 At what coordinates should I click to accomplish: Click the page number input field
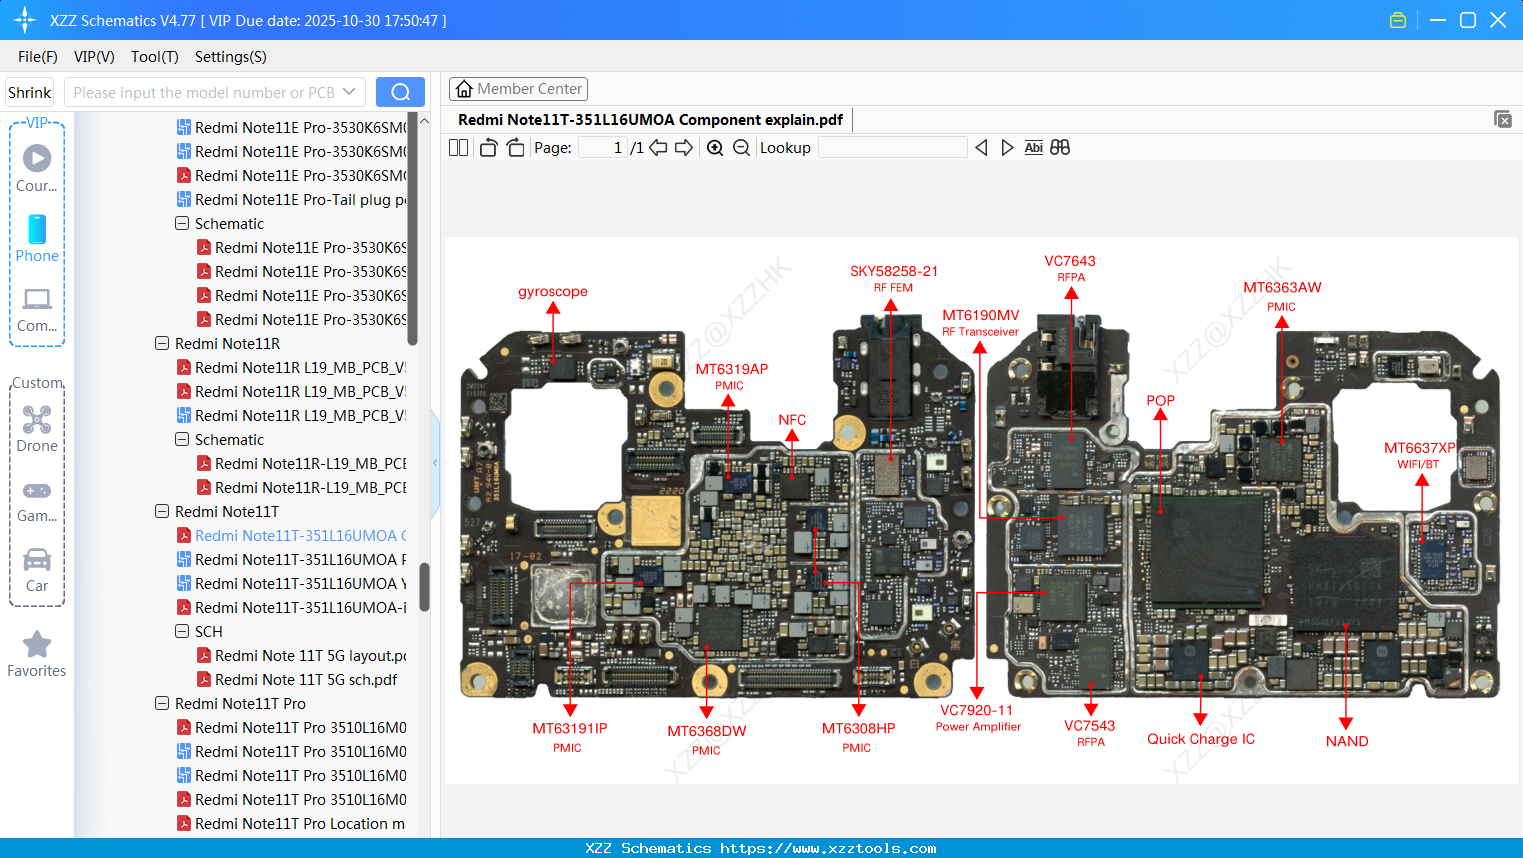point(601,147)
